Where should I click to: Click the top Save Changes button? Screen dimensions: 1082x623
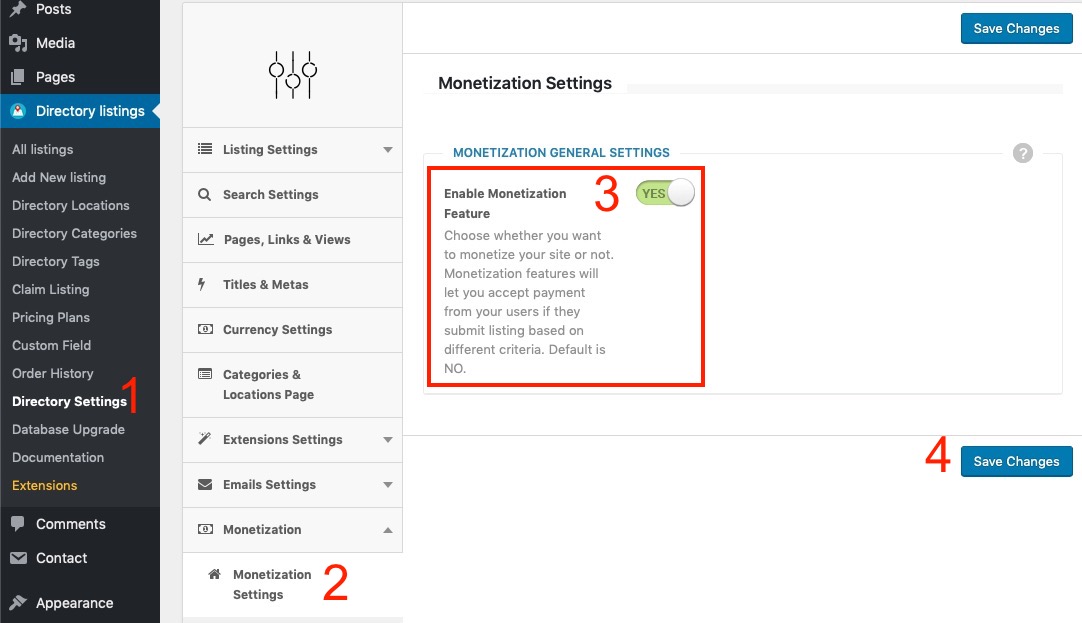click(1016, 28)
